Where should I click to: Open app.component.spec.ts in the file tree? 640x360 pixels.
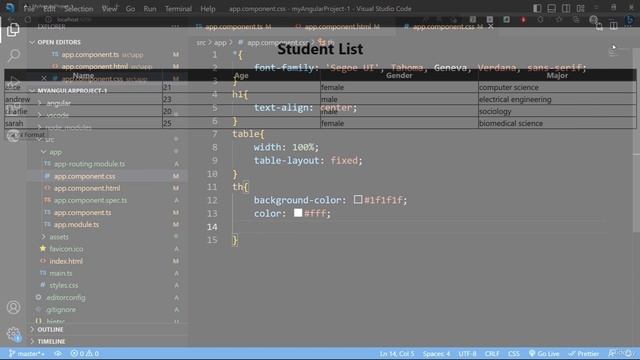(90, 200)
